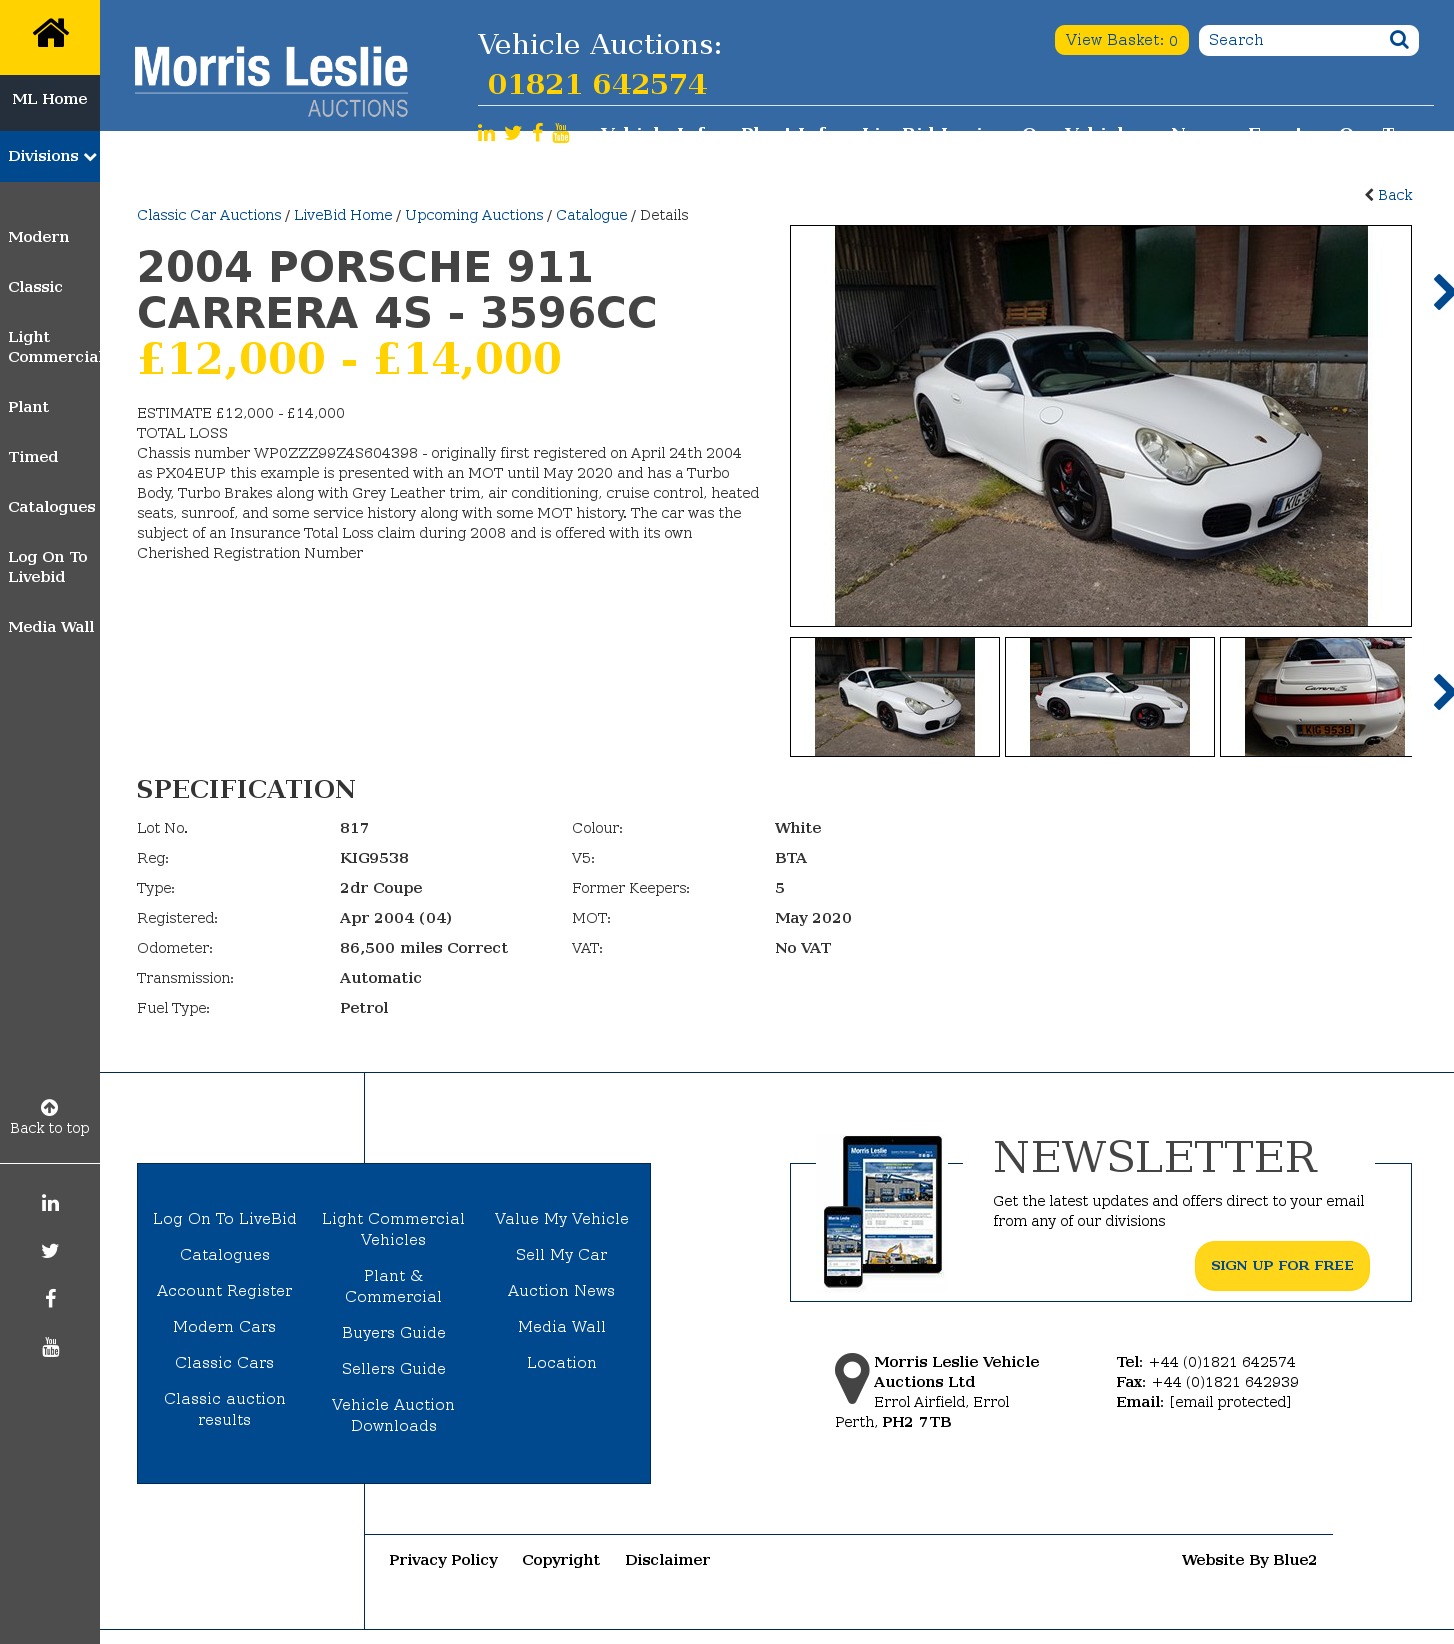Open Light Commercial Vehicles footer link
The width and height of the screenshot is (1454, 1644).
(x=394, y=1229)
